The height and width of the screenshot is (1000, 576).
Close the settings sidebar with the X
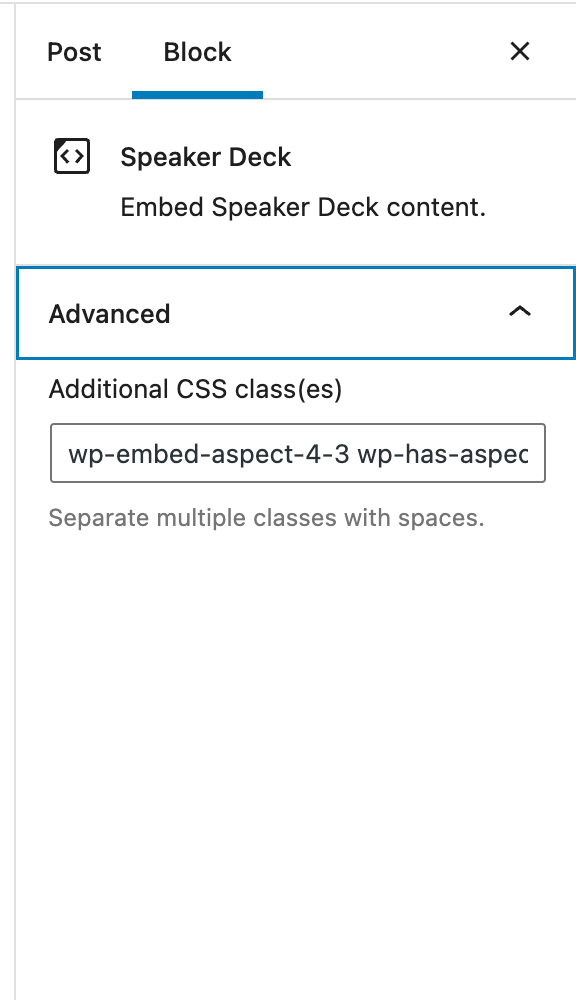[x=519, y=51]
